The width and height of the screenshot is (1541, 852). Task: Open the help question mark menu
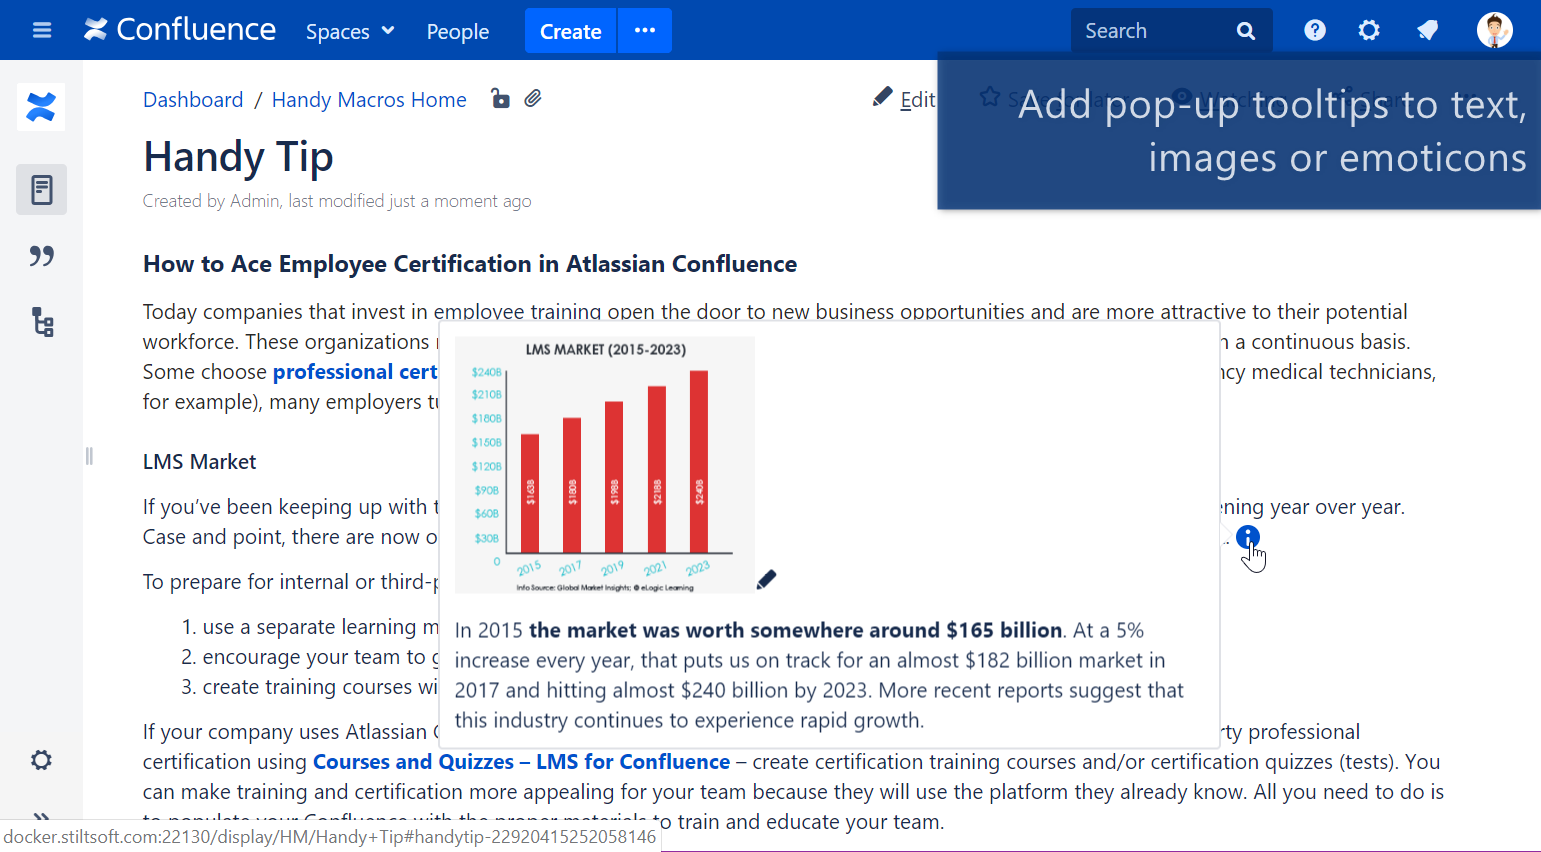point(1315,31)
